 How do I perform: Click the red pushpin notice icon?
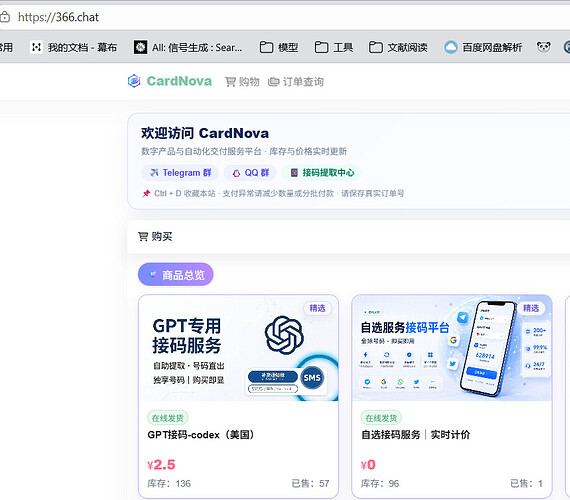(x=146, y=193)
